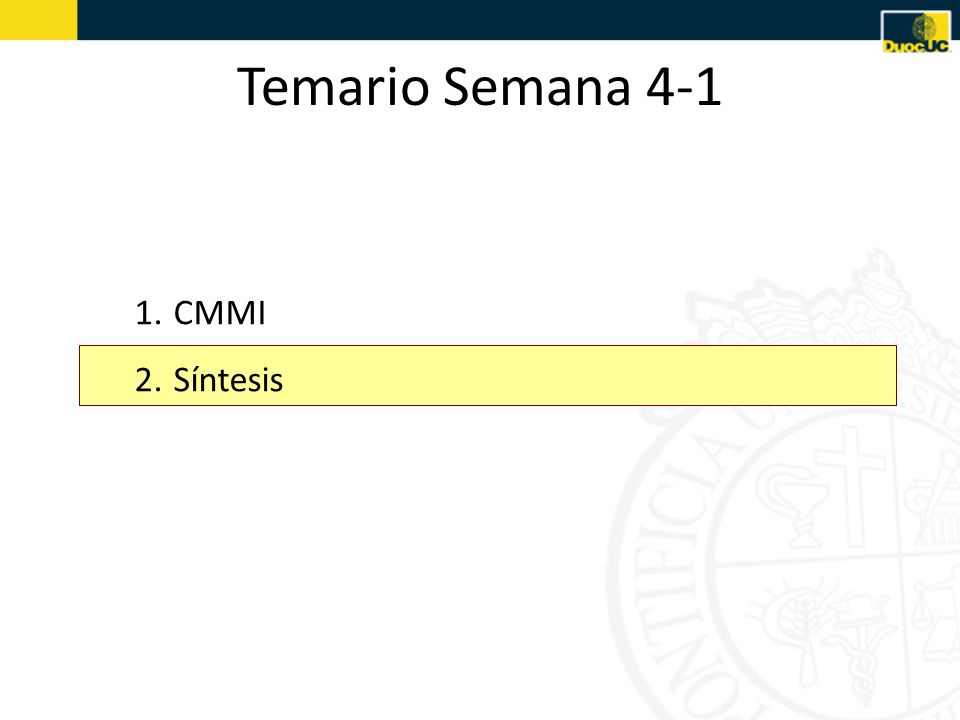Click the crest emblem inside the DuocUC logo
The width and height of the screenshot is (960, 720).
point(924,28)
